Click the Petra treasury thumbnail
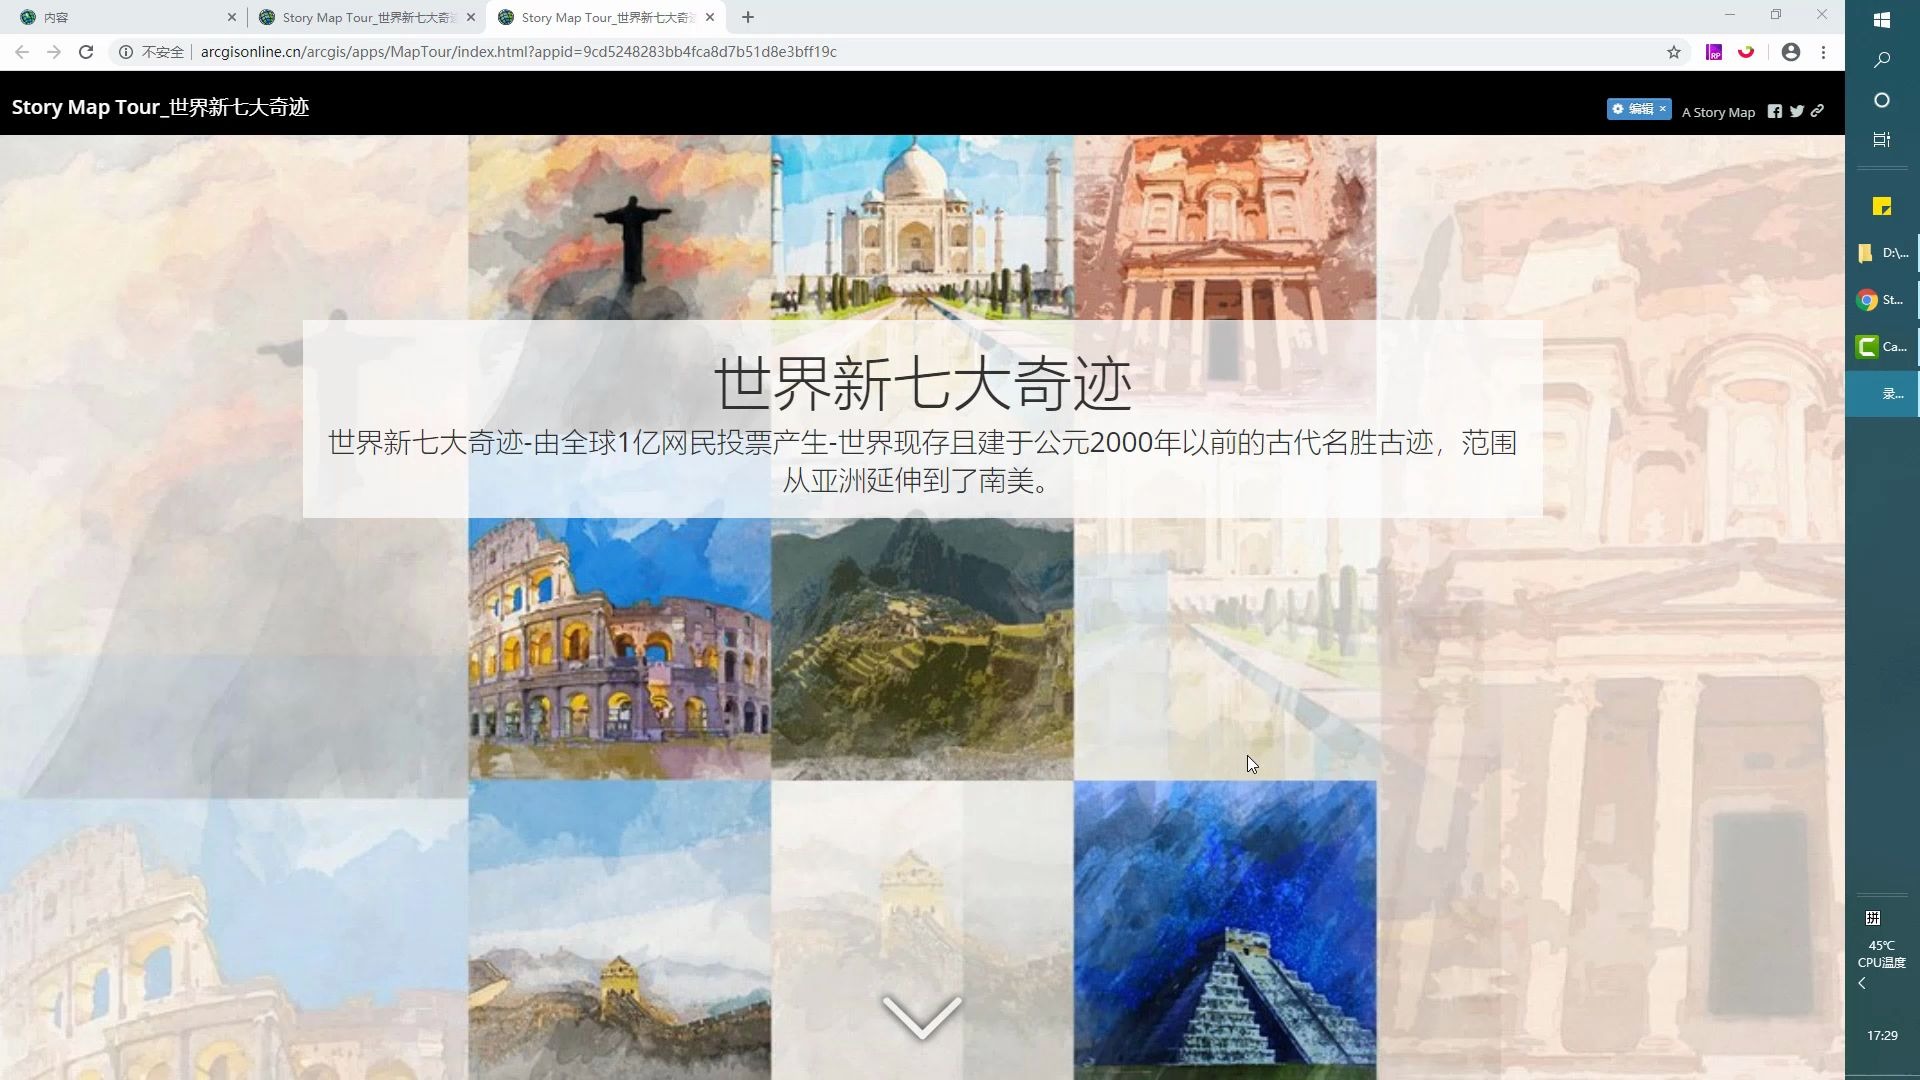The image size is (1920, 1080). (1225, 228)
